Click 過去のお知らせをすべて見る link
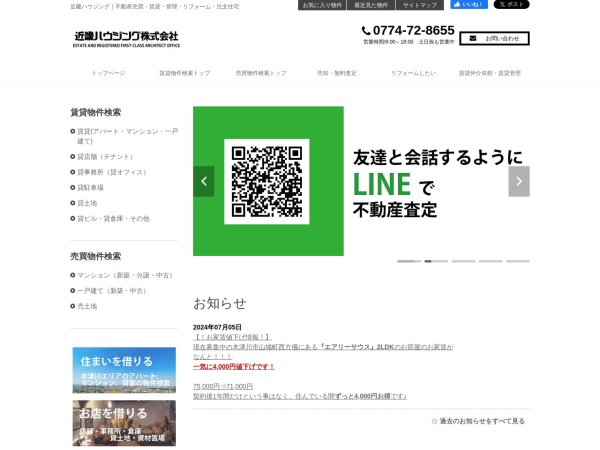This screenshot has height=450, width=600. 482,421
